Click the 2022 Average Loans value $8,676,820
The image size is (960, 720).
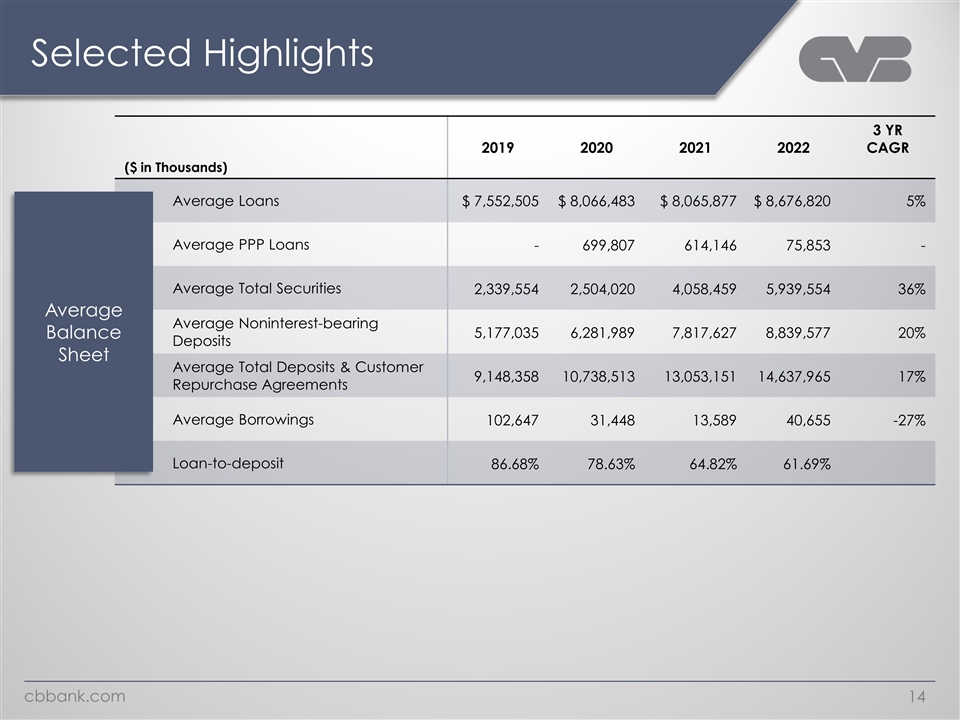click(792, 202)
